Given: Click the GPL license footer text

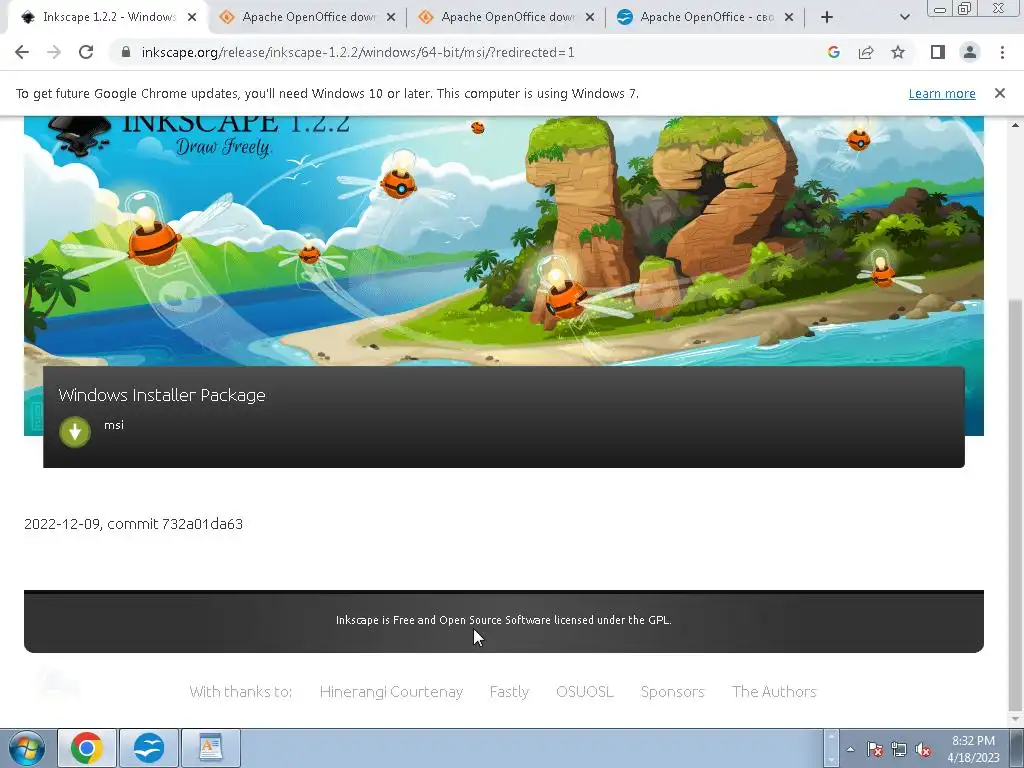Looking at the screenshot, I should [x=504, y=620].
